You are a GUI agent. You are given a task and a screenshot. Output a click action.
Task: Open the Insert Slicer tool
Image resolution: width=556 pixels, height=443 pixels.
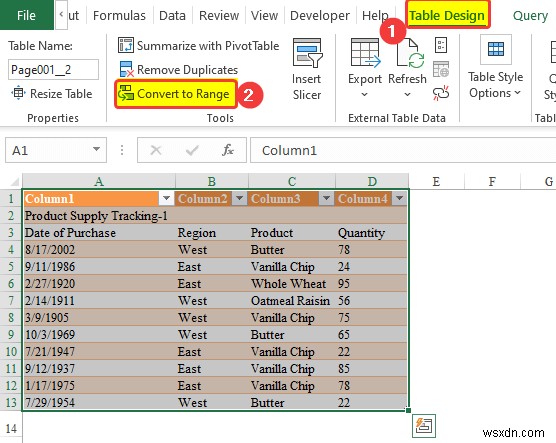click(x=307, y=69)
